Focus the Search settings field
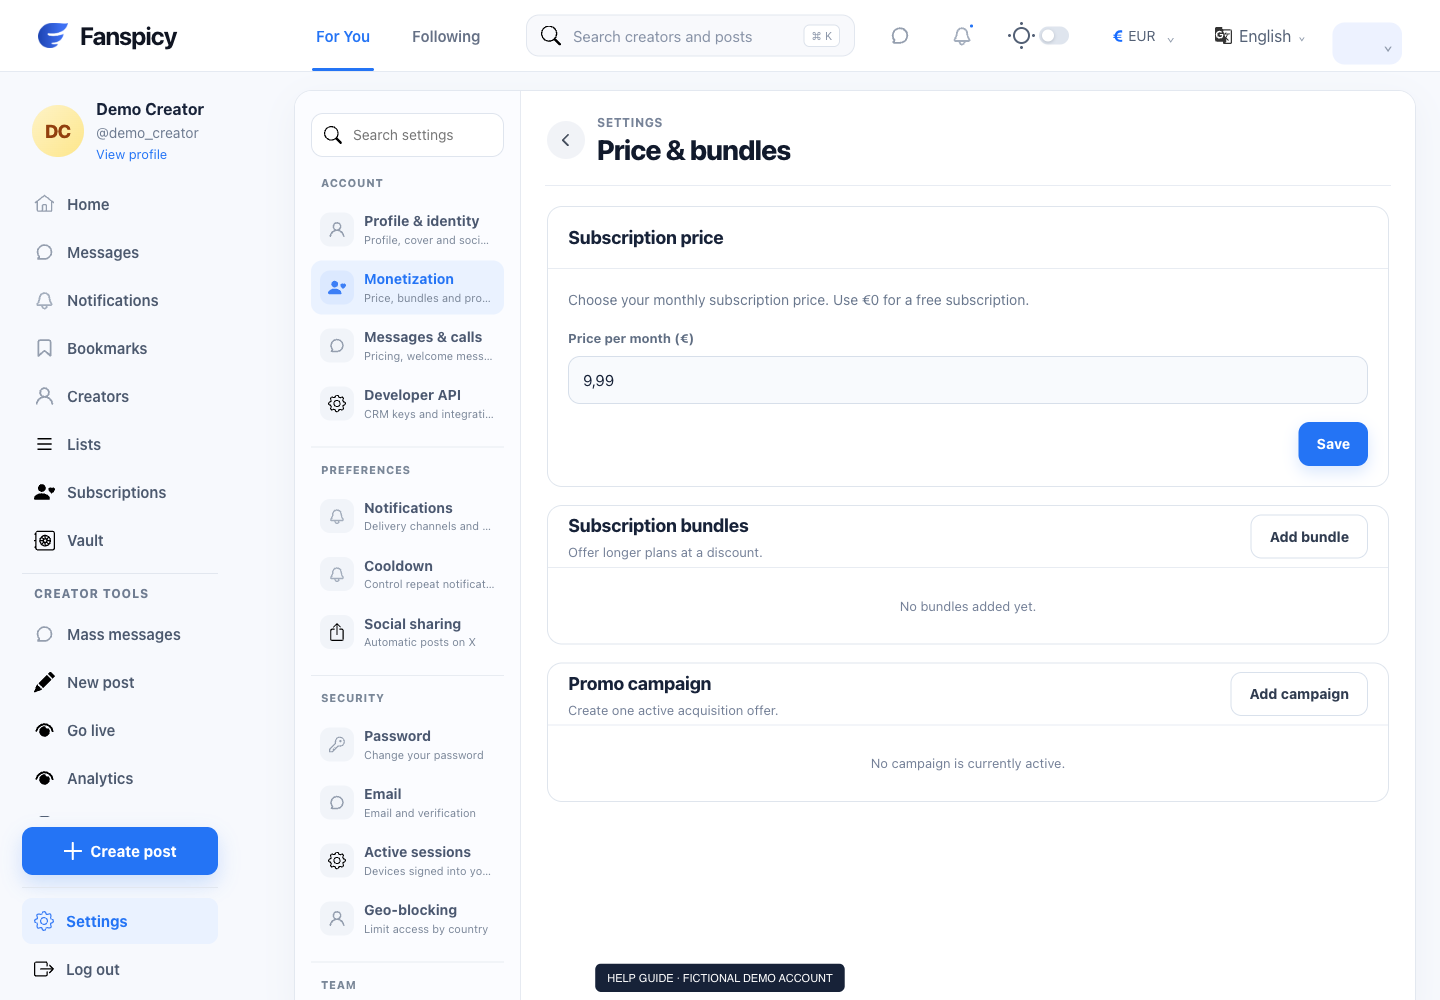The height and width of the screenshot is (1000, 1440). click(x=407, y=135)
